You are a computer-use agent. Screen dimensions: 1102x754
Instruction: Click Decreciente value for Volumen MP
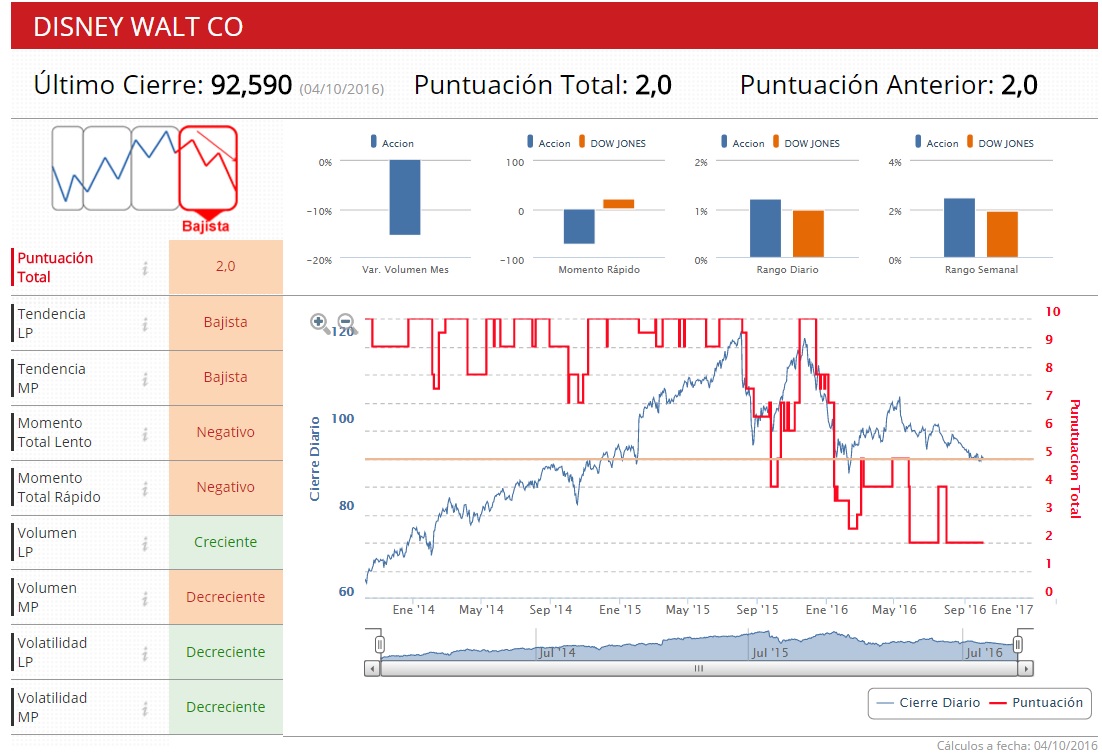tap(226, 597)
